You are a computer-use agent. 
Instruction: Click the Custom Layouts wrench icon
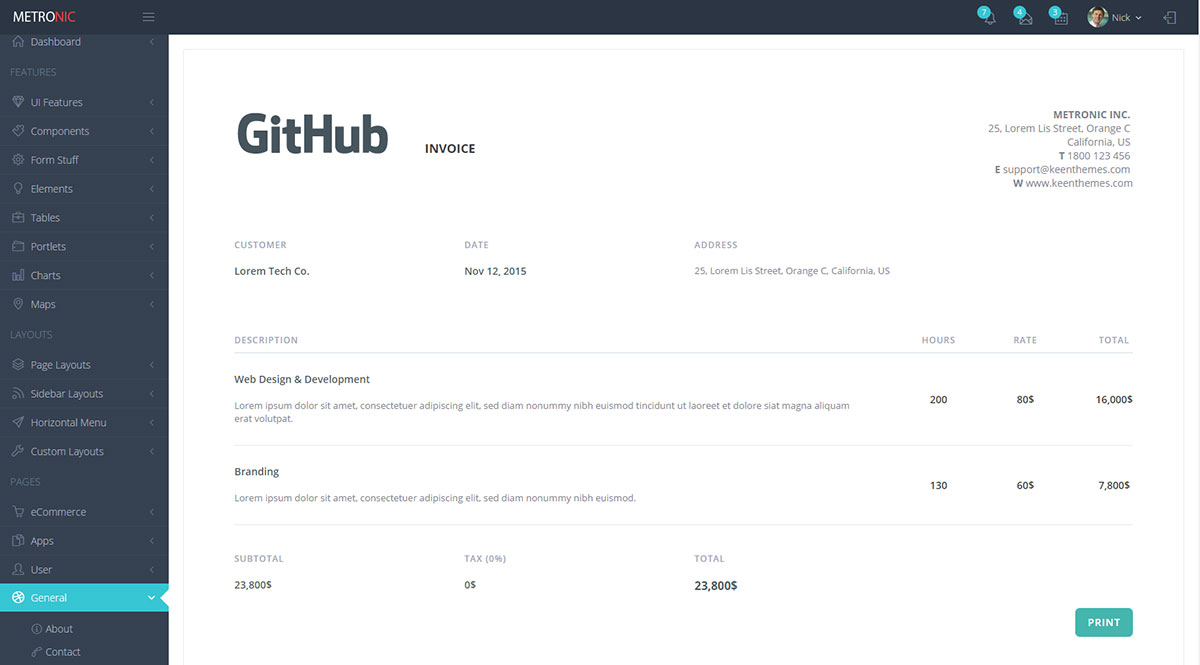point(18,451)
